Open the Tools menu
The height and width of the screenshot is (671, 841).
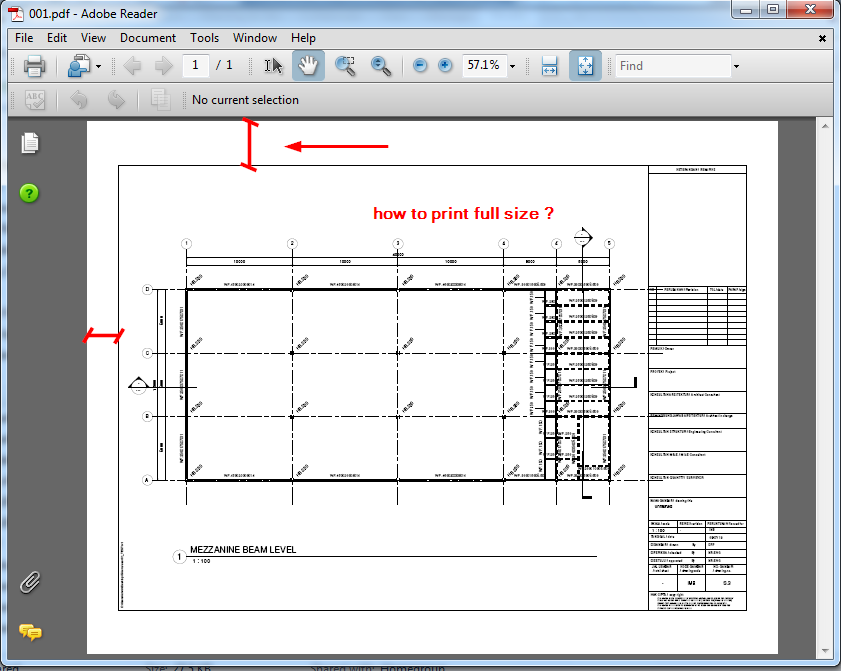point(204,38)
